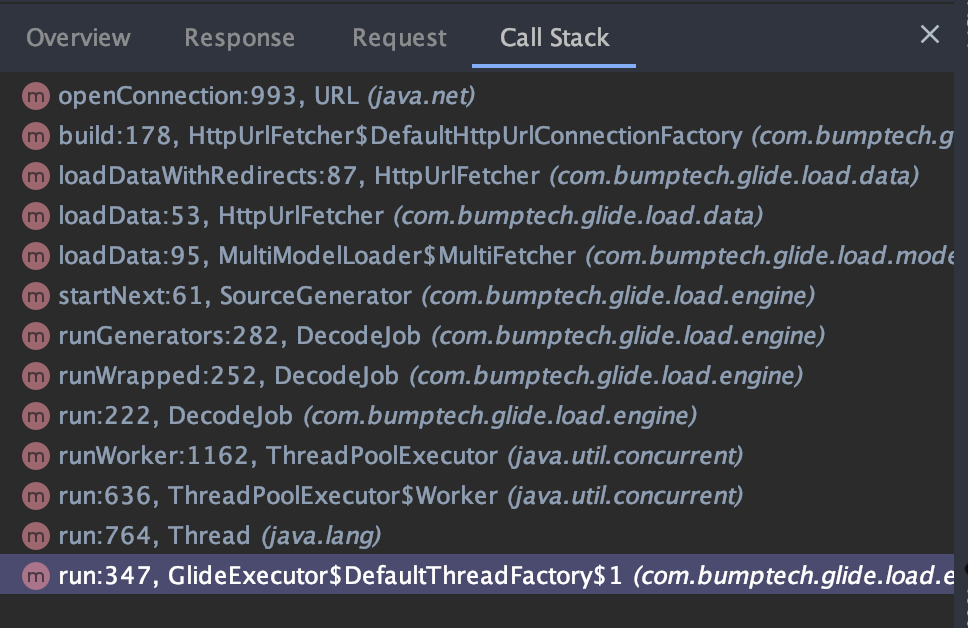968x628 pixels.
Task: Select the Call Stack tab
Action: [x=554, y=38]
